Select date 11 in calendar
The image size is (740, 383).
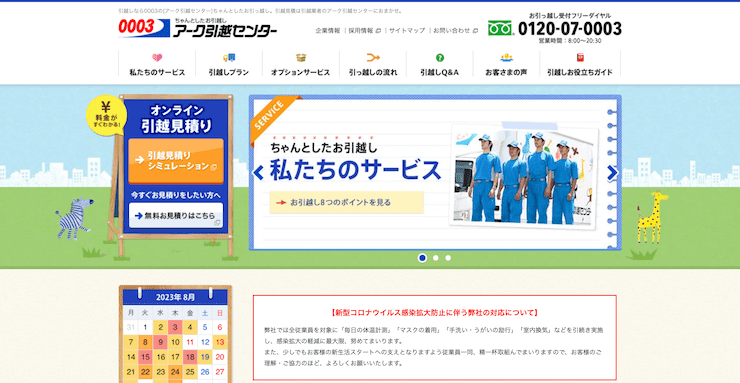[190, 342]
